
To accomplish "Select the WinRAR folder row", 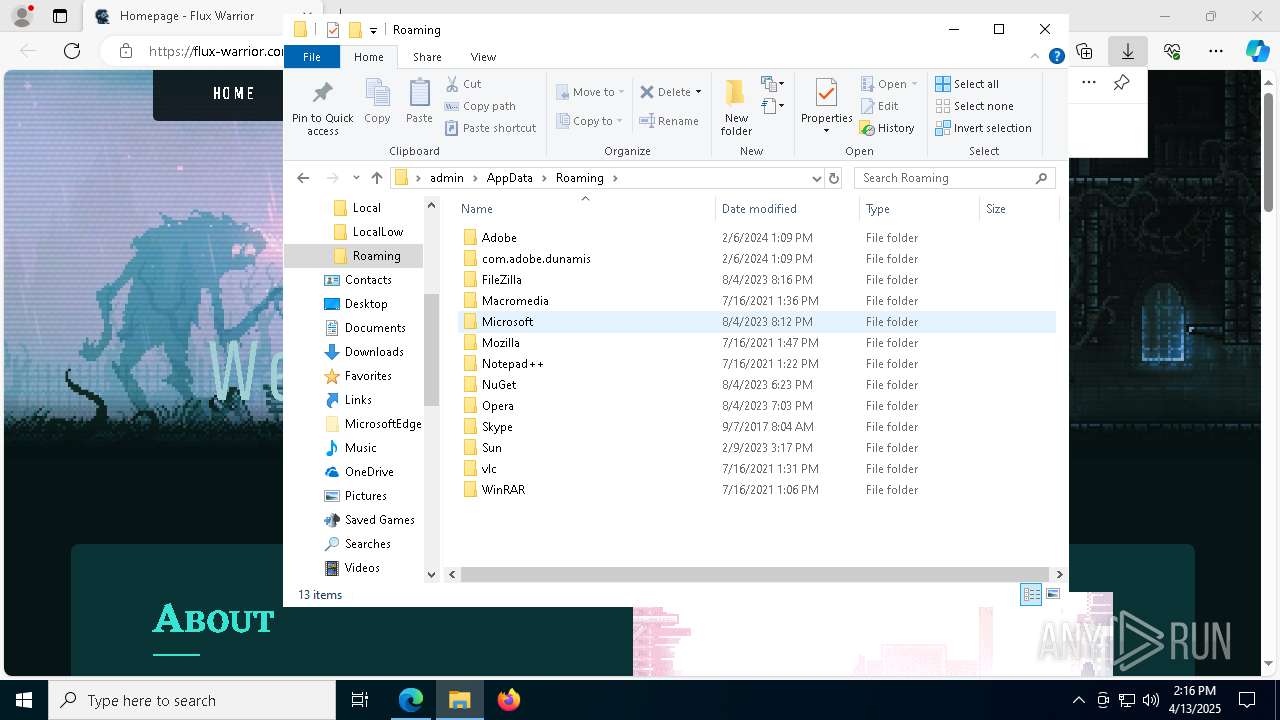I will coord(757,490).
